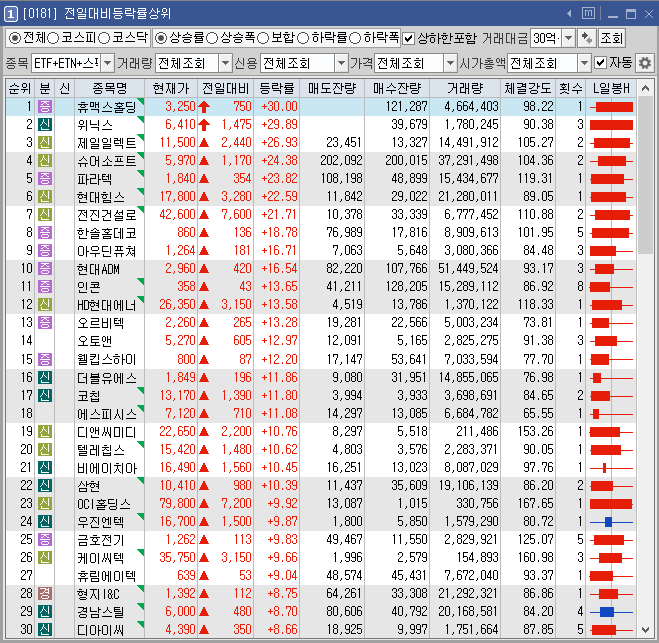Screen dimensions: 659x643
Task: Select the 하락폭 radio button
Action: 355,38
